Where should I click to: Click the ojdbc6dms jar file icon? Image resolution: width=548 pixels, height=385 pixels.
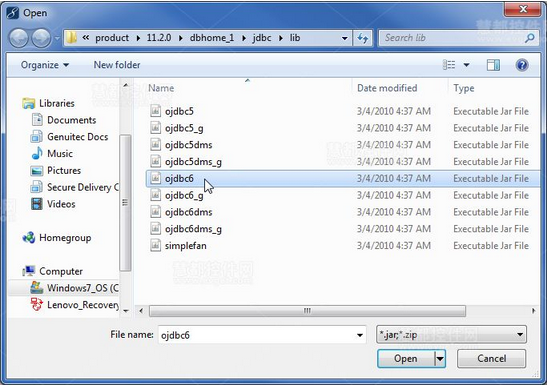click(x=156, y=212)
